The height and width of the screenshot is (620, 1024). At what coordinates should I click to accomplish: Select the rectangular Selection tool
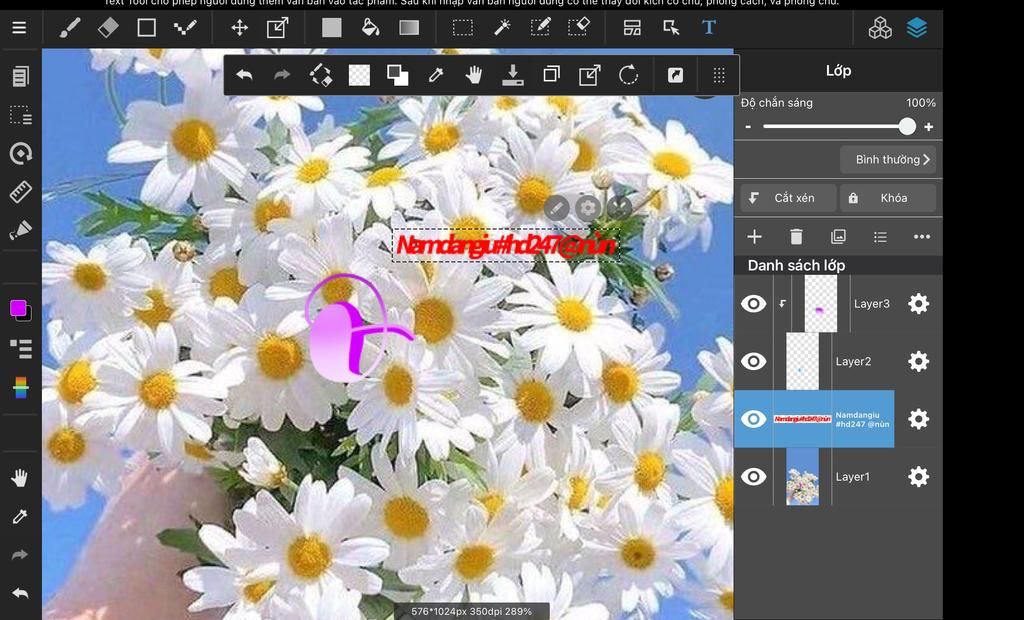[x=463, y=28]
